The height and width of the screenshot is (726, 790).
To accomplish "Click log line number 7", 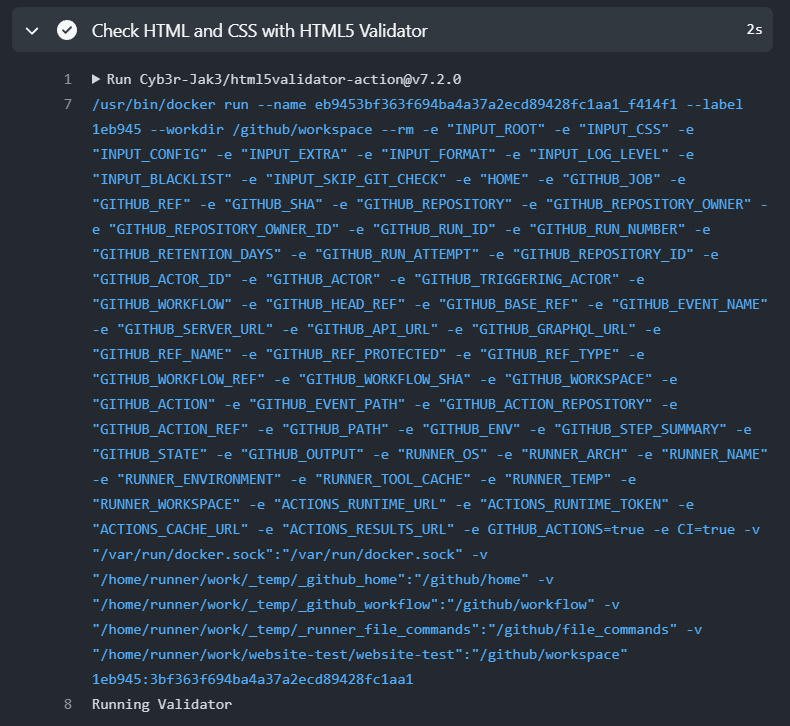I will (x=68, y=104).
